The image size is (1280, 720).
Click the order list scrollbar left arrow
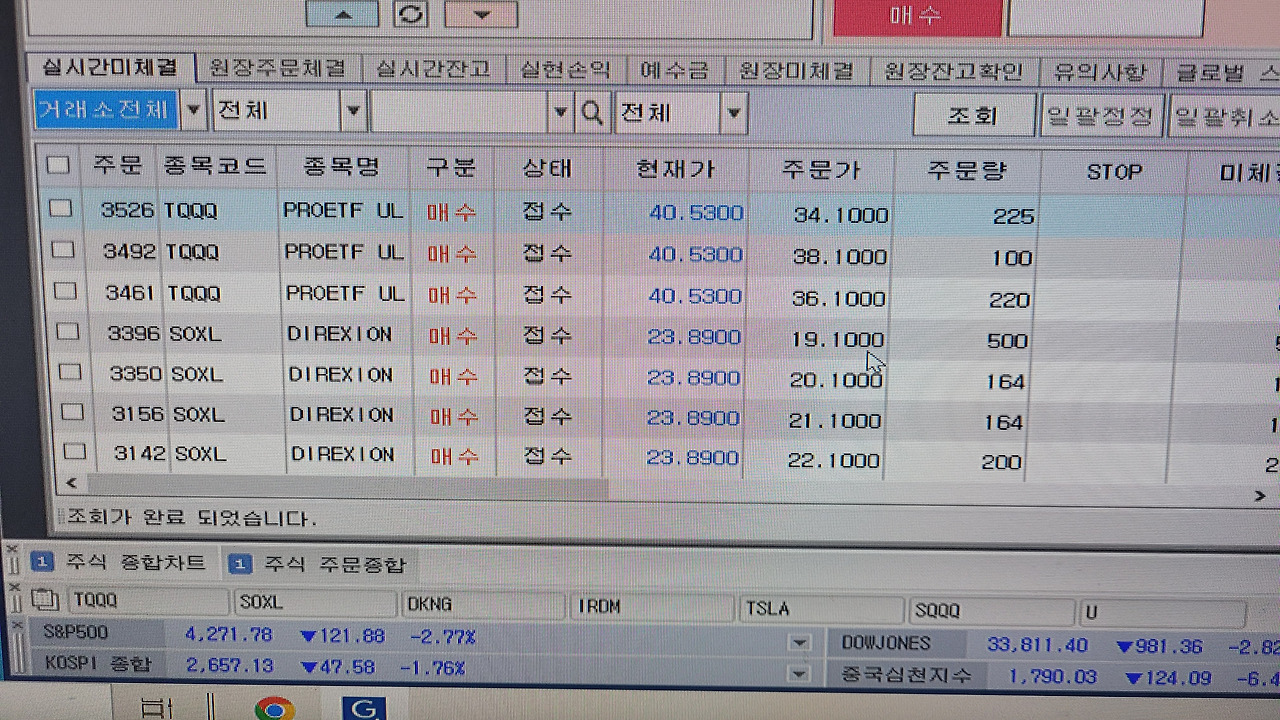click(x=70, y=484)
